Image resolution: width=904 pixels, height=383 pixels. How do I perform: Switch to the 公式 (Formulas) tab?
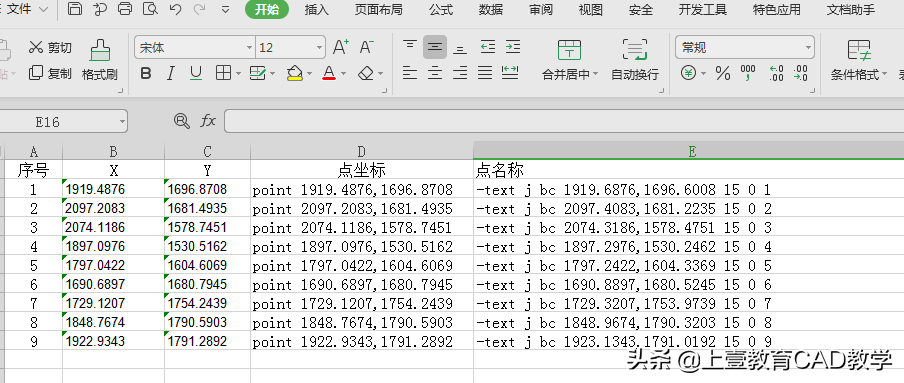tap(440, 10)
